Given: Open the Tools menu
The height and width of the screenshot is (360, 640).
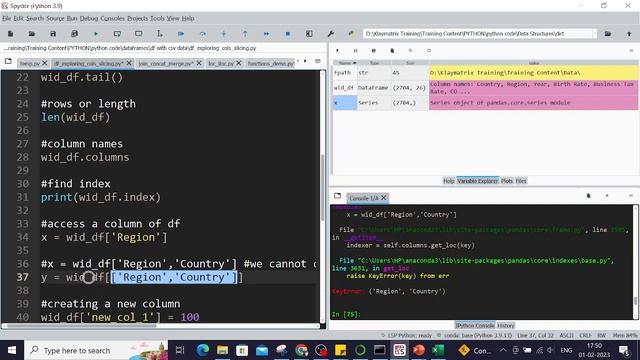Looking at the screenshot, I should point(157,18).
